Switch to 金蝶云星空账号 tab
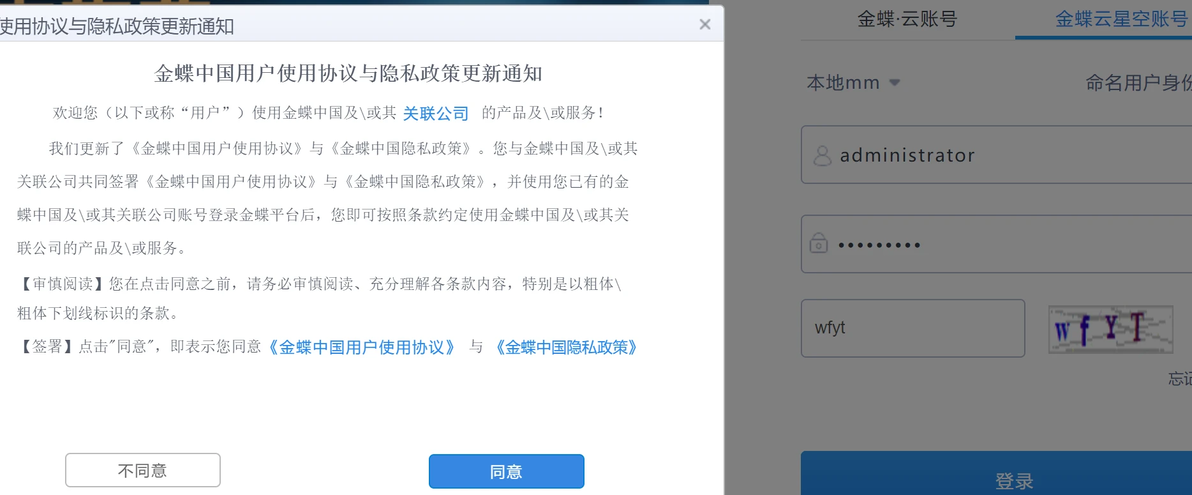 pos(1121,20)
